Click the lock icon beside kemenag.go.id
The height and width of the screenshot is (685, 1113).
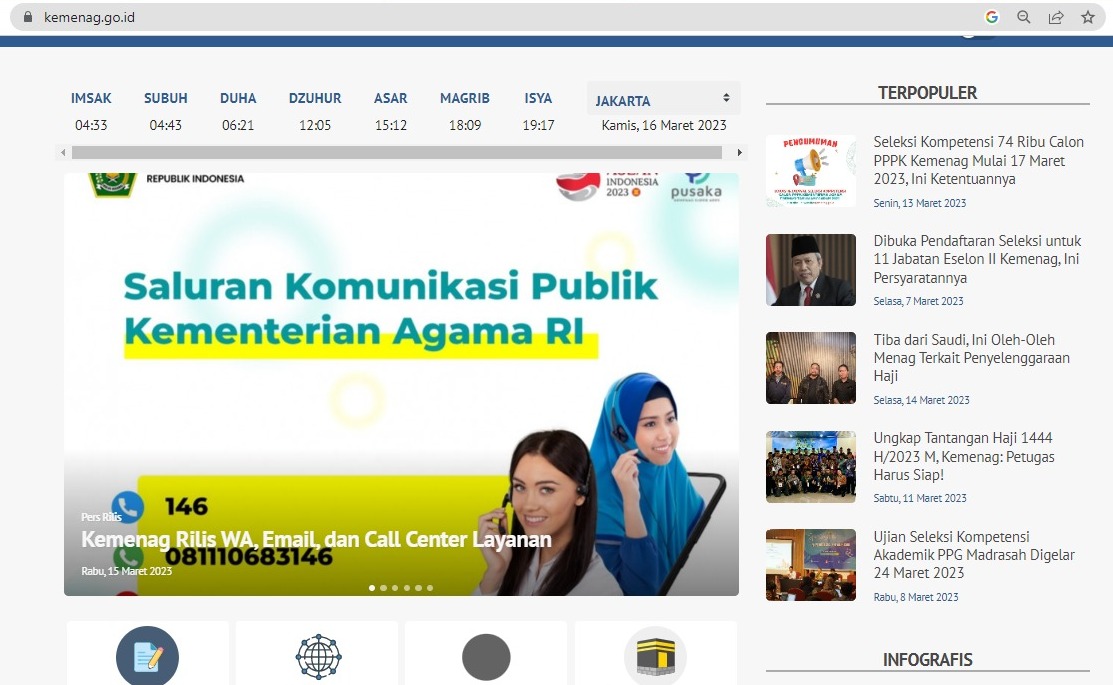click(28, 17)
